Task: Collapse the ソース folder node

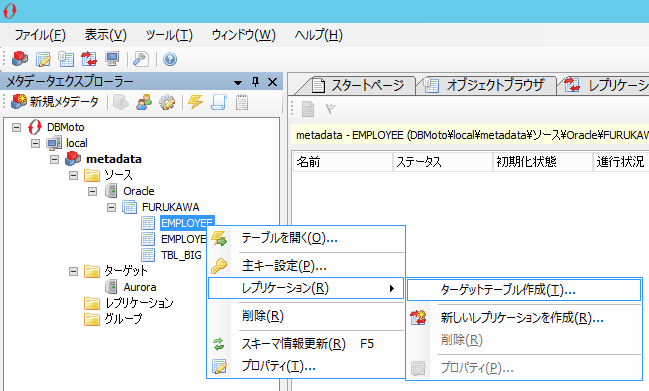Action: (x=74, y=175)
